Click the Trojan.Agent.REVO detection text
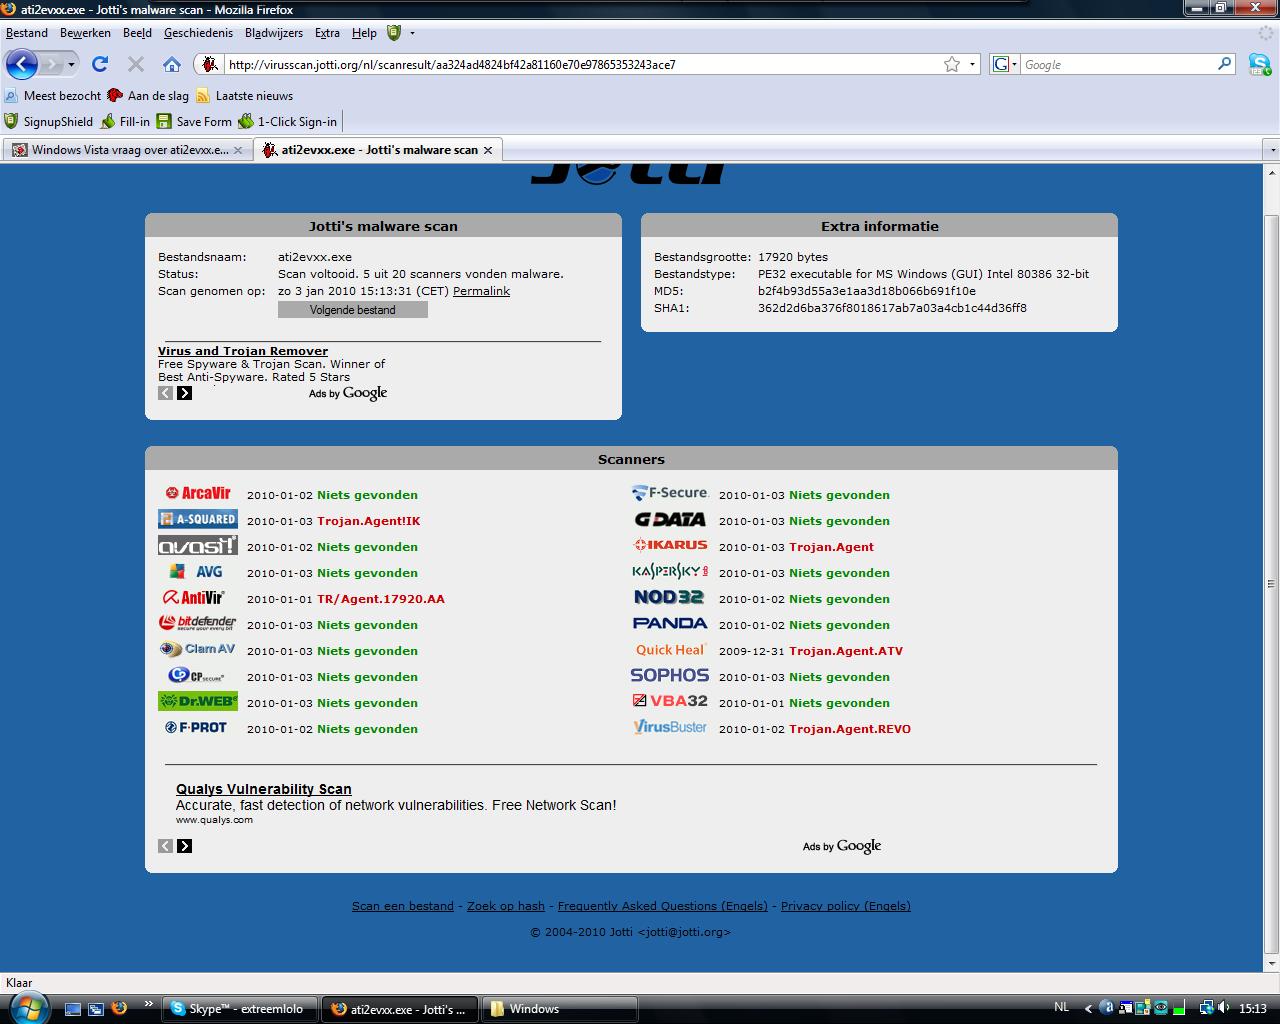Image resolution: width=1280 pixels, height=1024 pixels. click(850, 729)
